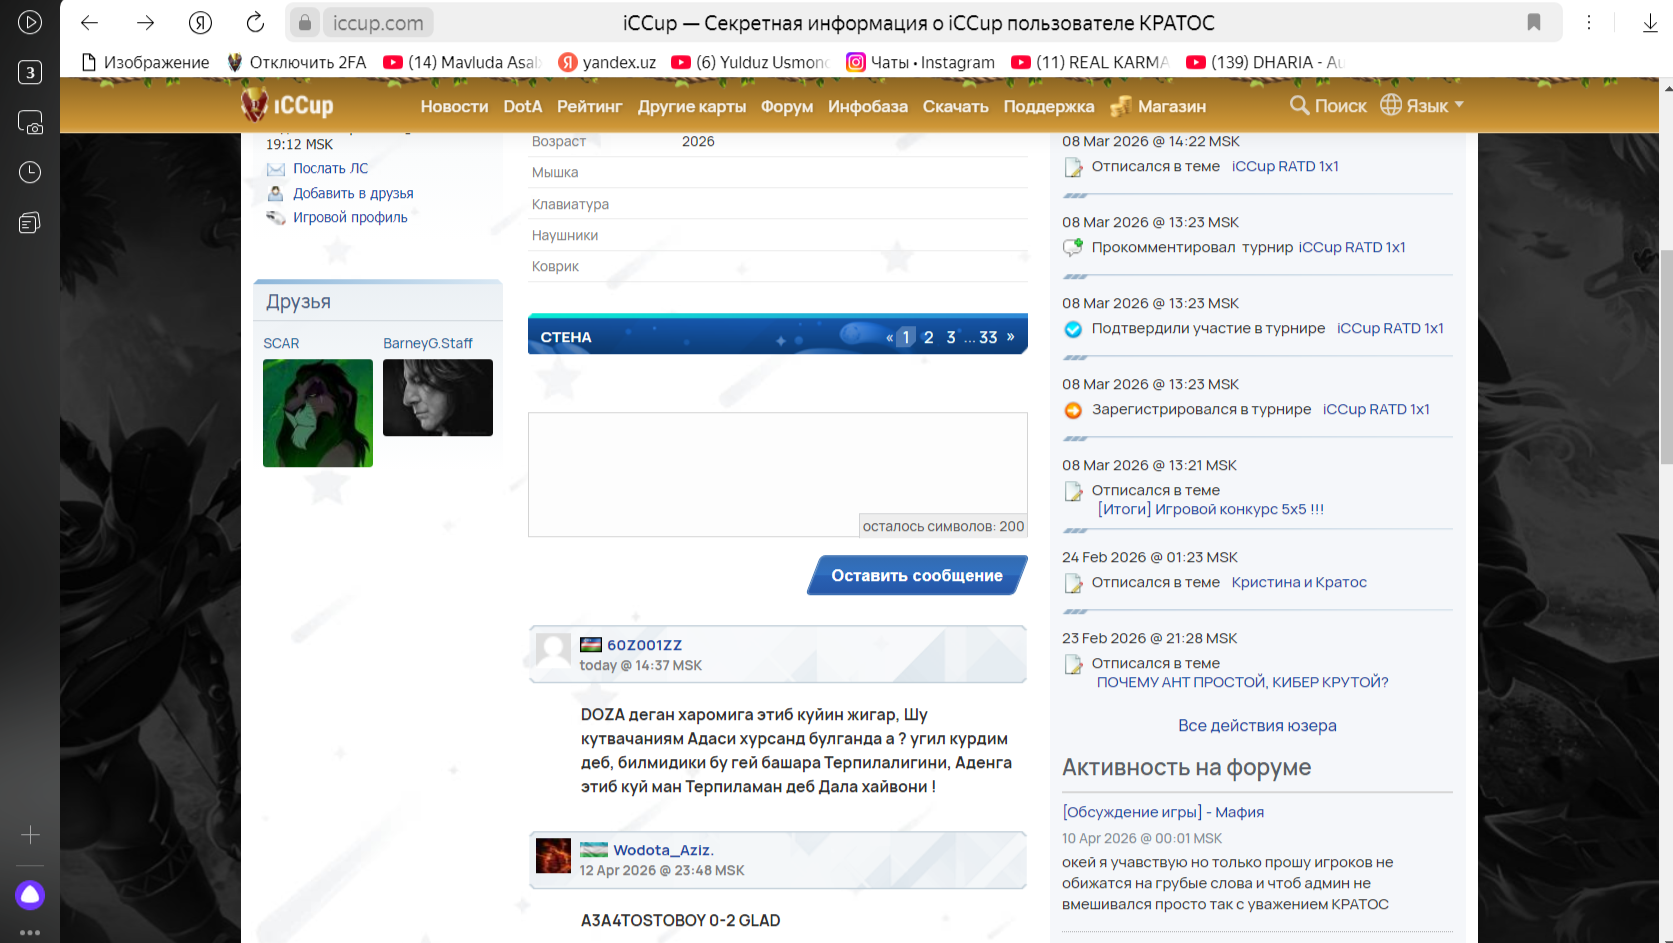
Task: Click the lock site-security icon
Action: tap(305, 22)
